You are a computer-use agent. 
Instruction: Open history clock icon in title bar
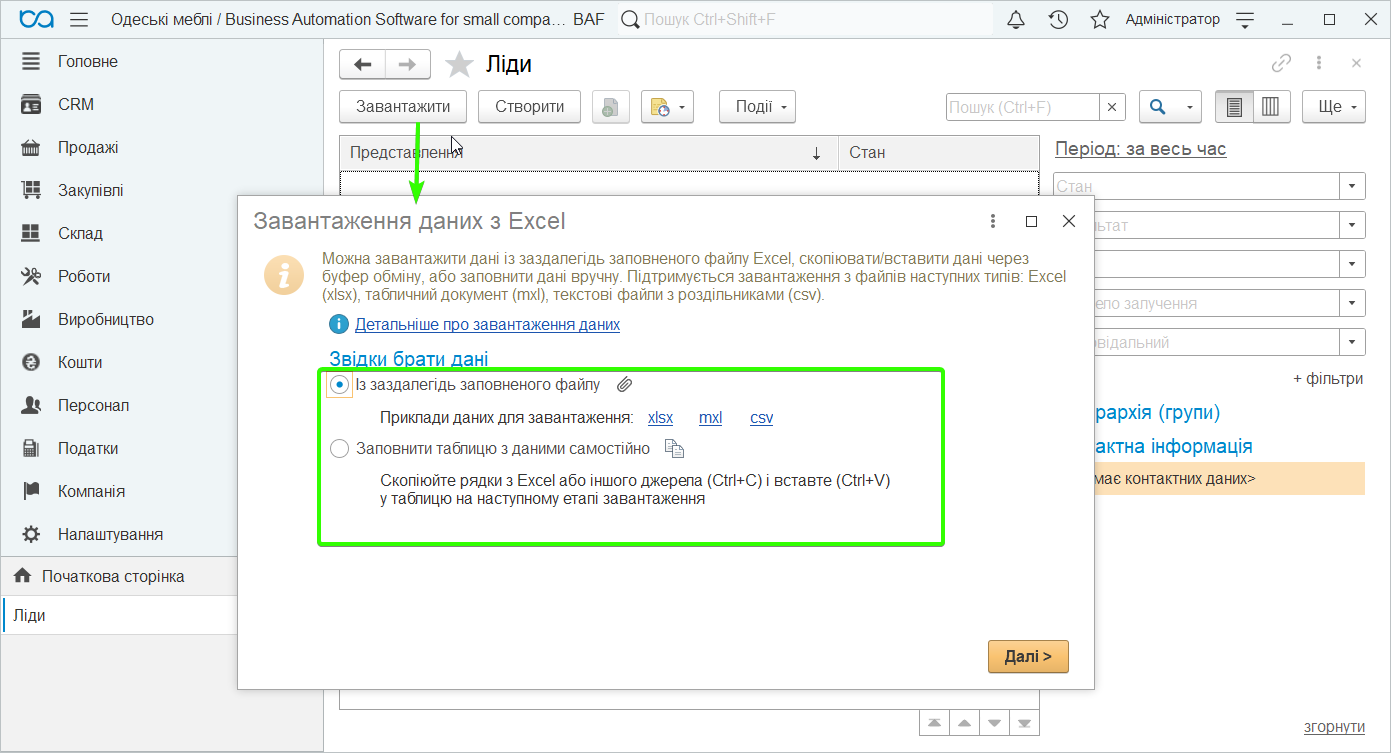1058,19
